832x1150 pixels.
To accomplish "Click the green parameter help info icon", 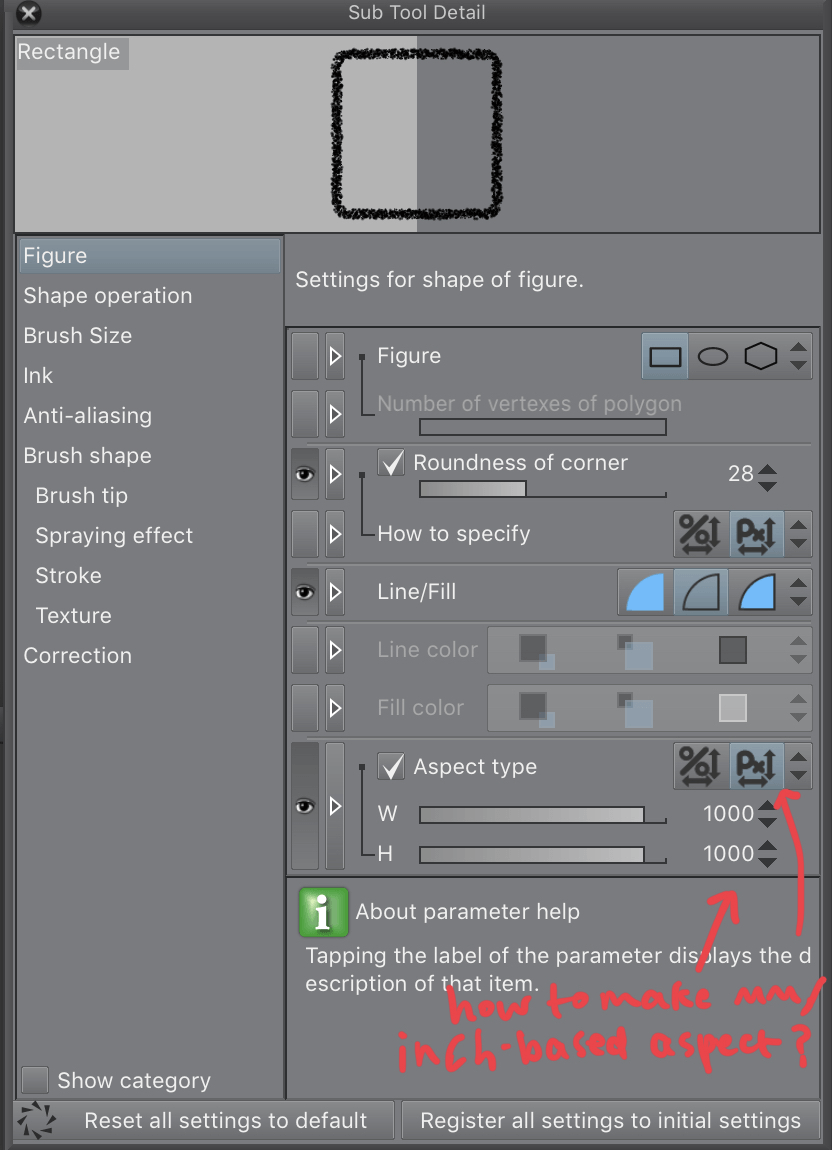I will (x=323, y=912).
